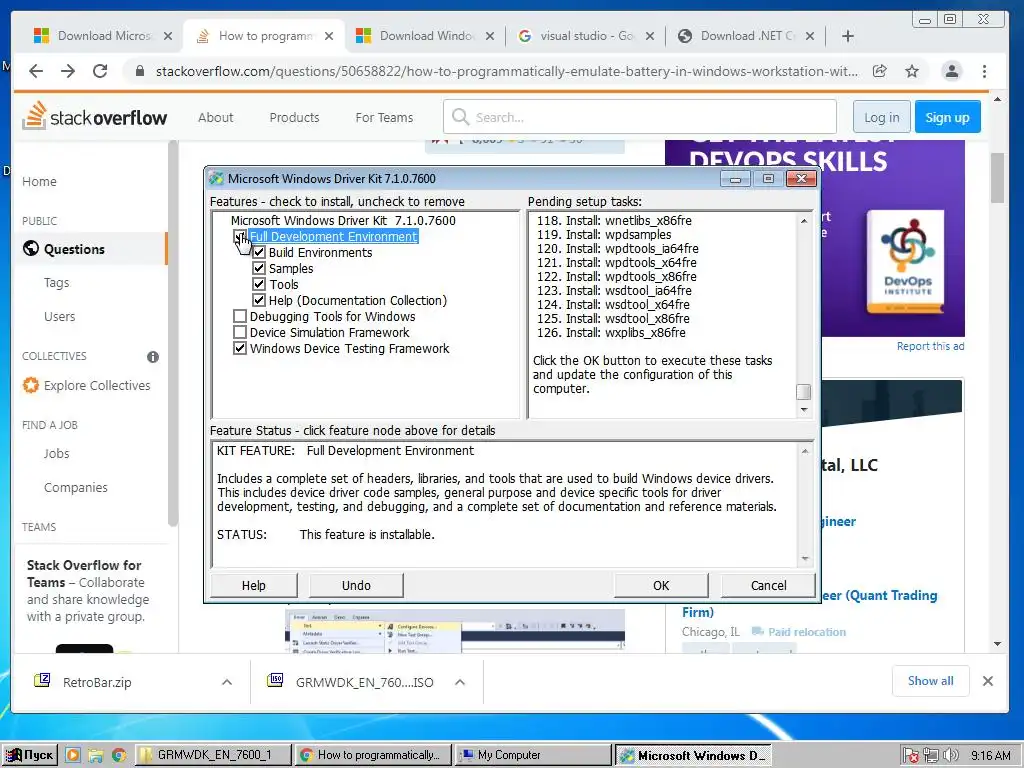Screen dimensions: 1024x768
Task: Click feature status scroll down arrow
Action: point(805,558)
